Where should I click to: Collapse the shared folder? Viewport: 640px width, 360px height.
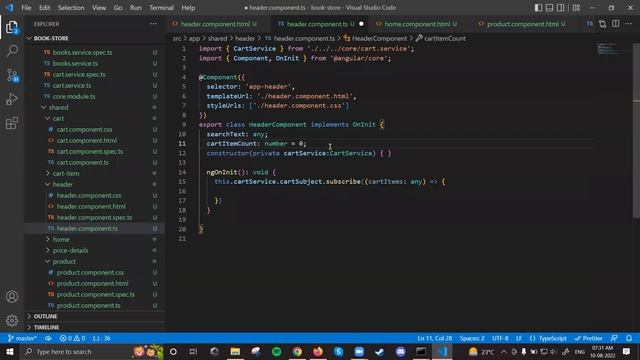(58, 107)
